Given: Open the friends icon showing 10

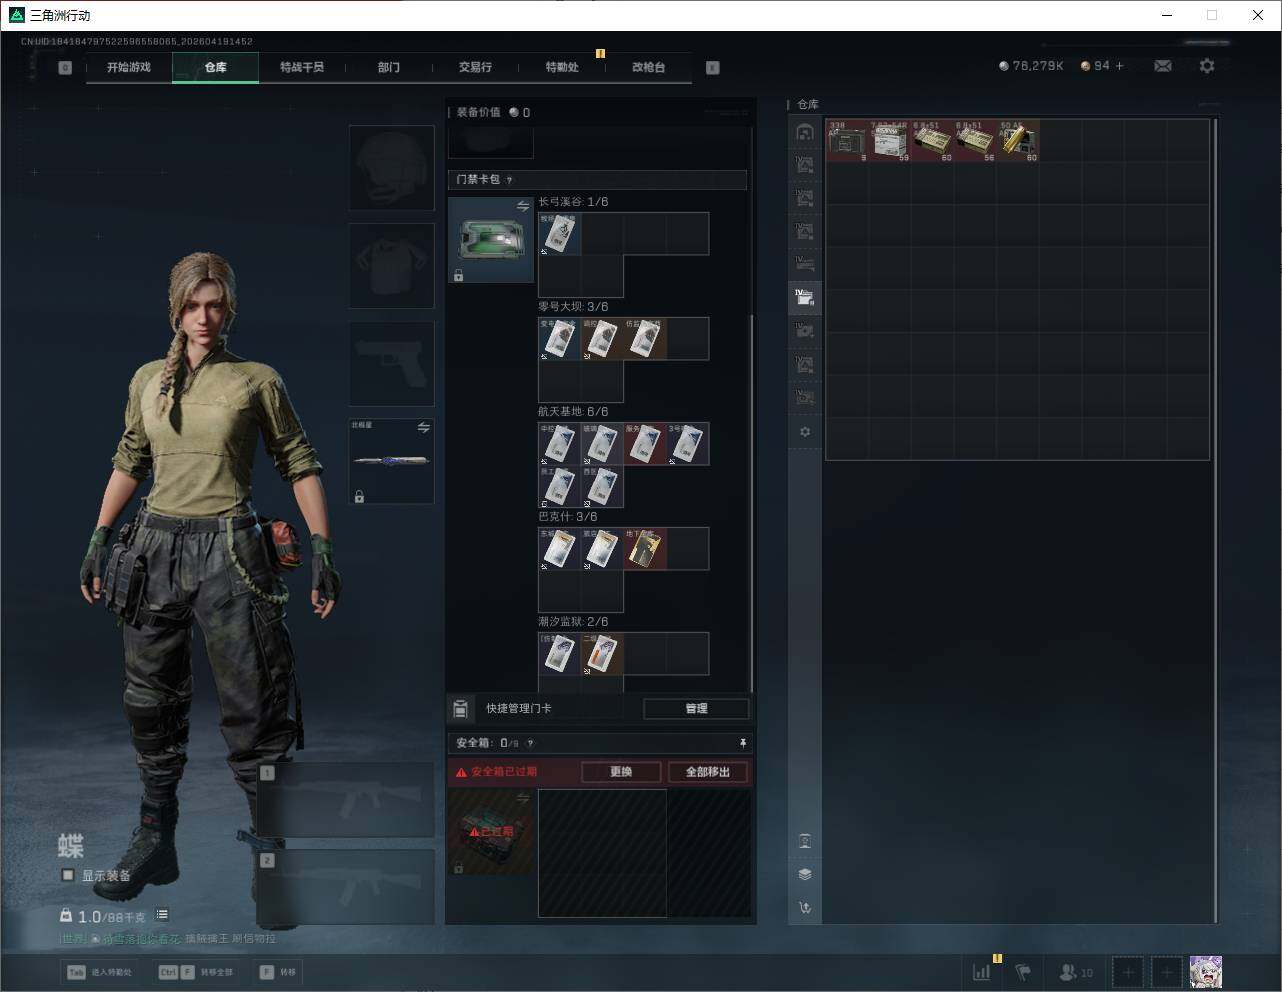Looking at the screenshot, I should 1076,971.
